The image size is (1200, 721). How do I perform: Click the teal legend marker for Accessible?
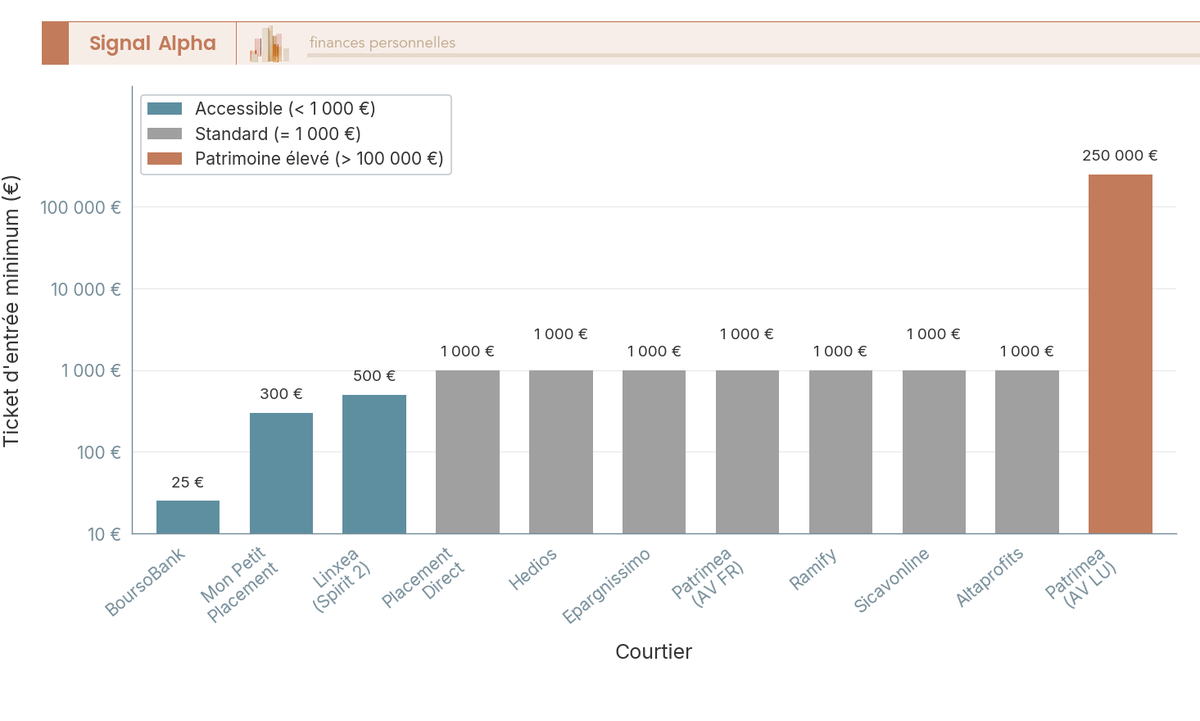(164, 109)
